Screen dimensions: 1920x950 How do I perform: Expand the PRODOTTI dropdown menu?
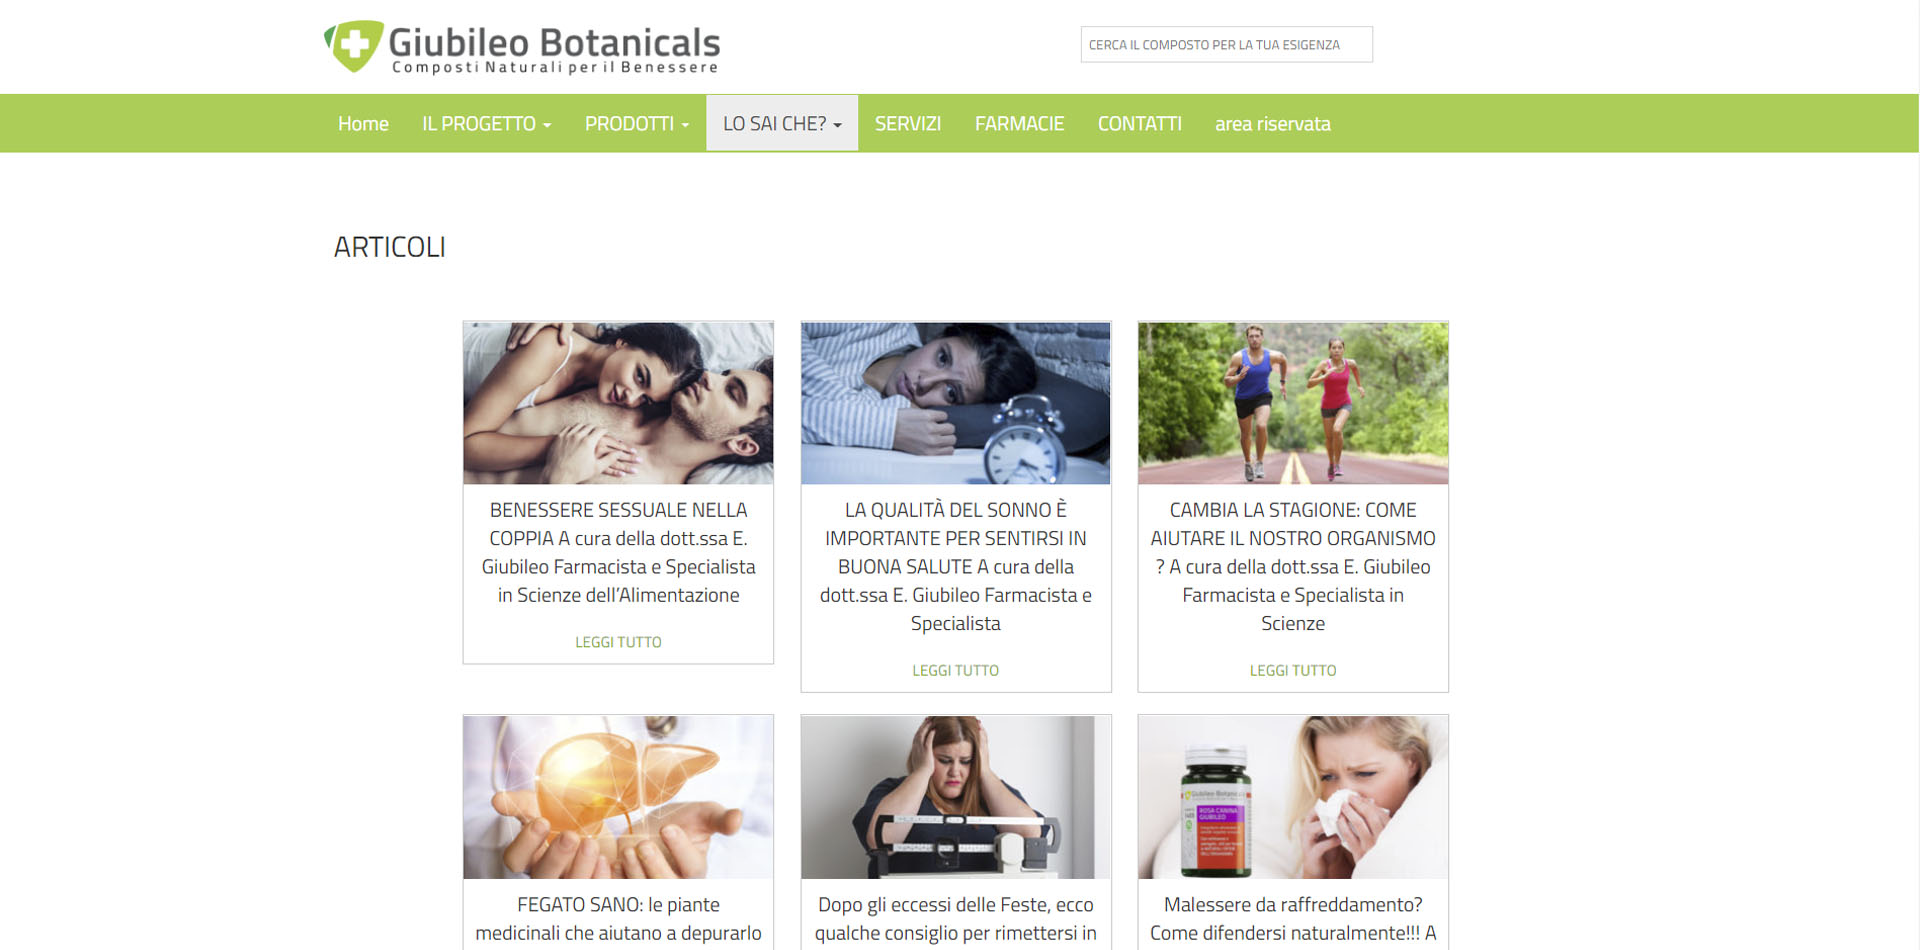tap(637, 124)
